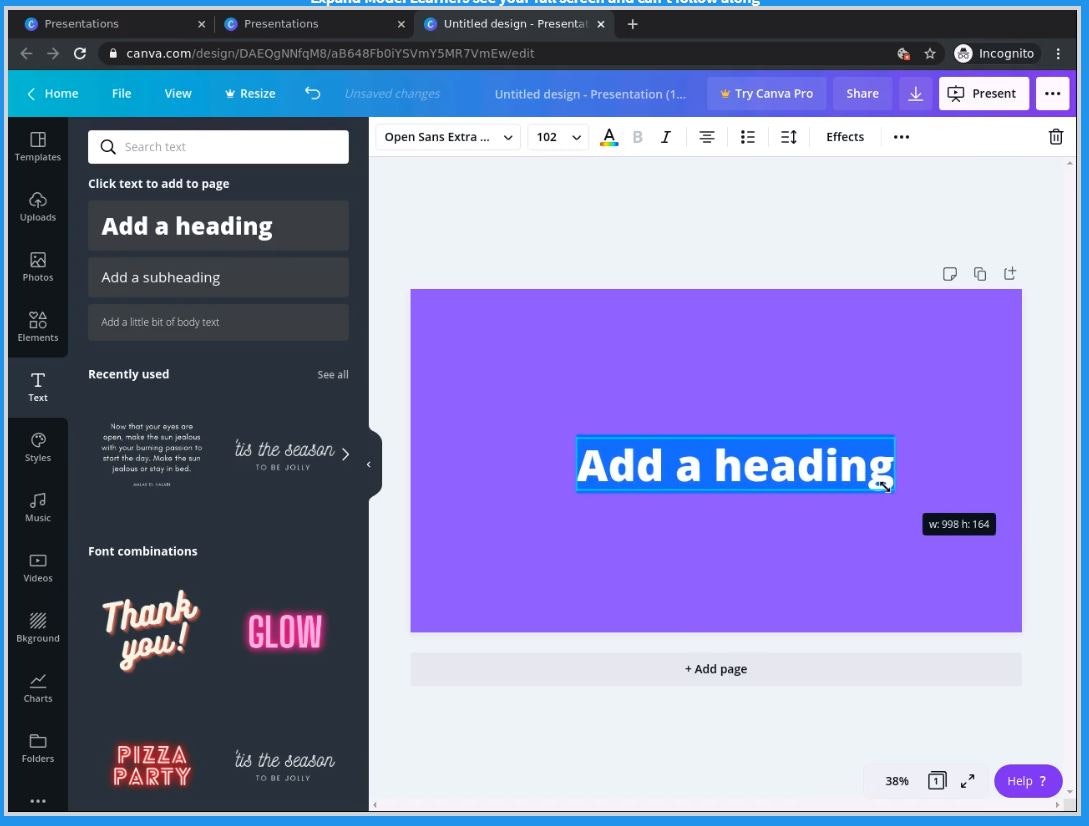Open the font size dropdown

click(x=558, y=137)
